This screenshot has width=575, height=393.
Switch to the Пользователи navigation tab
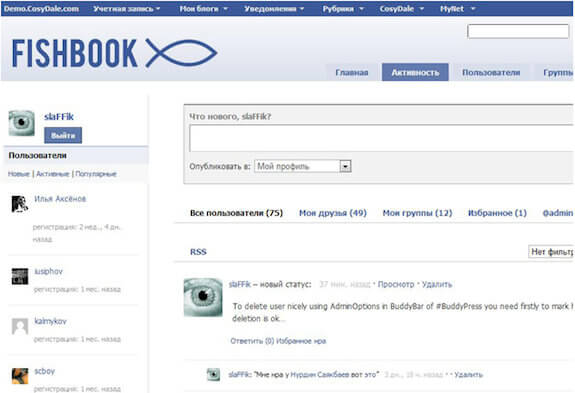click(491, 73)
